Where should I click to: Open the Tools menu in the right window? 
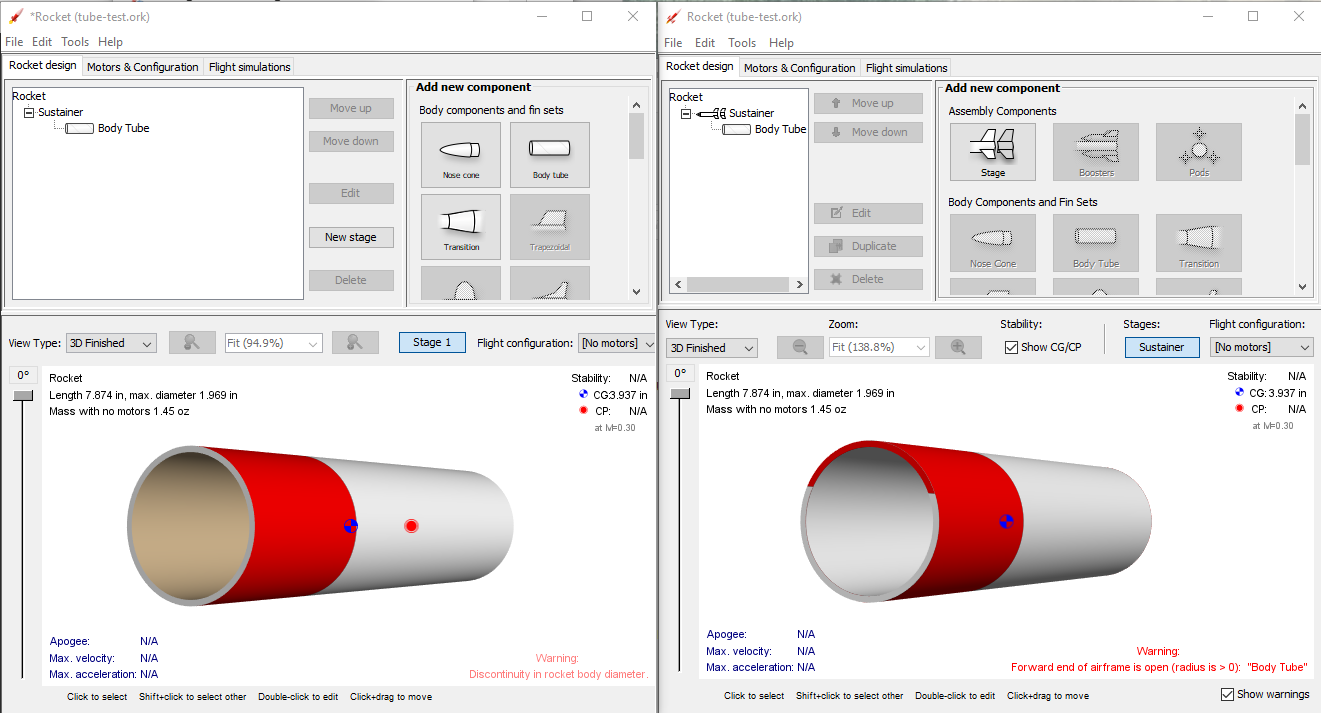(742, 43)
